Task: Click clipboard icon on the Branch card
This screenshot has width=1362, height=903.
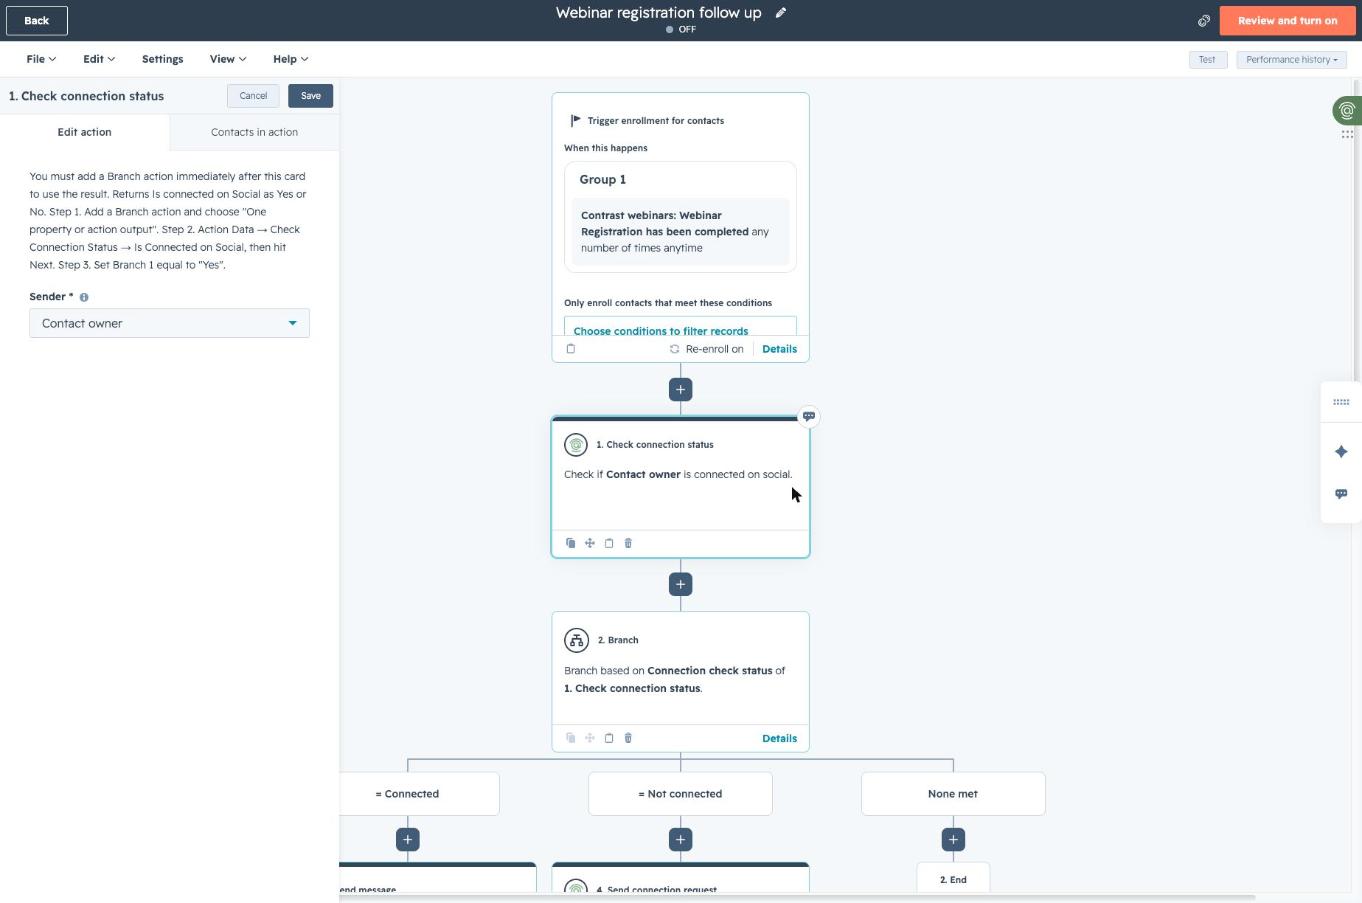Action: pyautogui.click(x=609, y=738)
